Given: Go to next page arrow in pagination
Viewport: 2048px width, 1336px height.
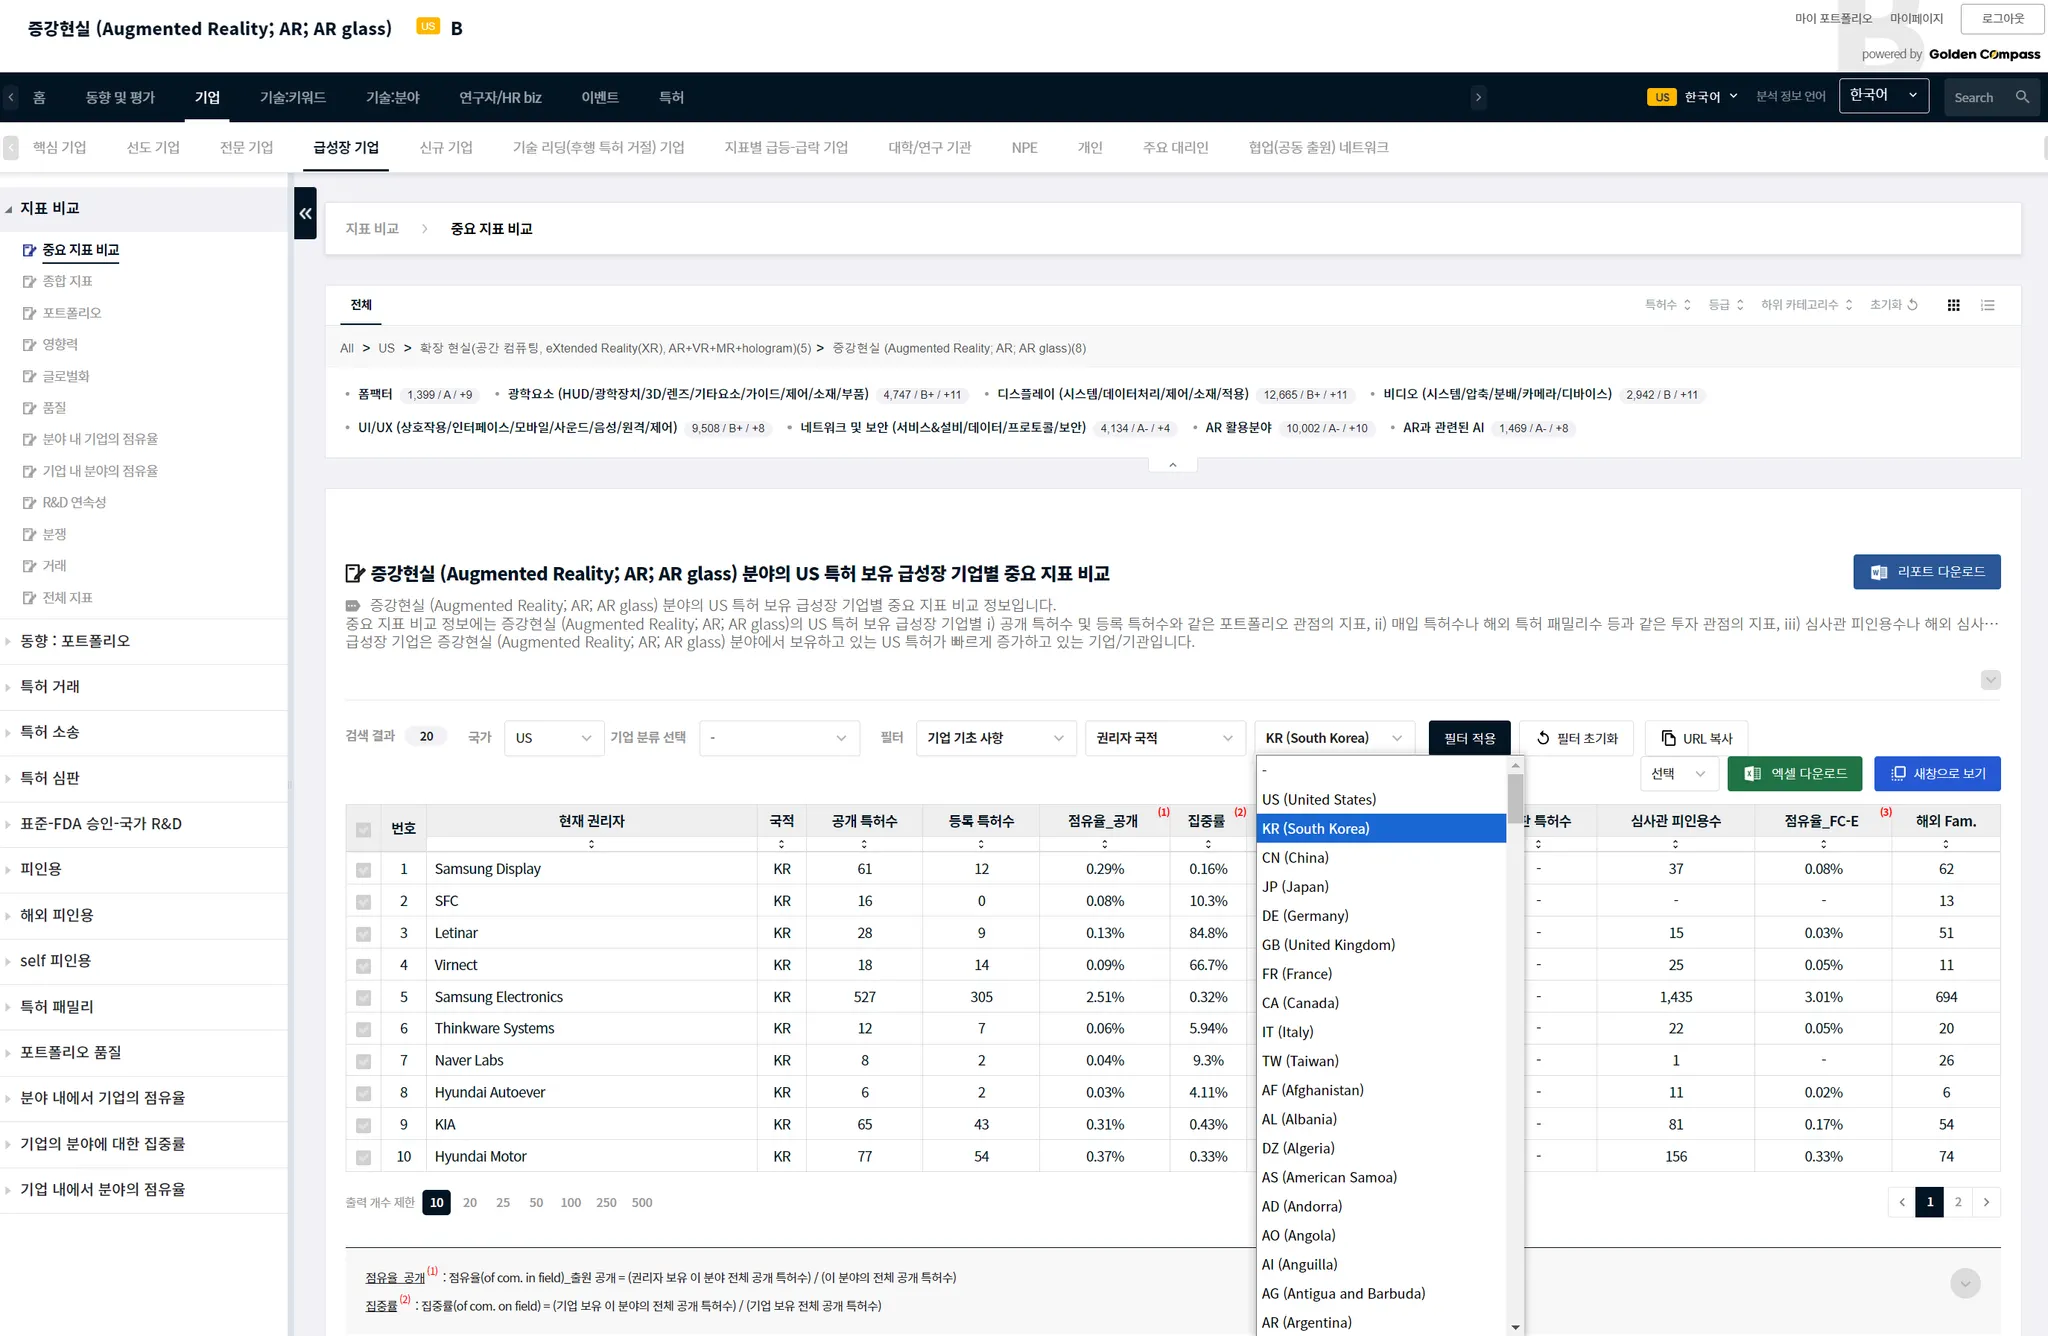Looking at the screenshot, I should (1986, 1202).
